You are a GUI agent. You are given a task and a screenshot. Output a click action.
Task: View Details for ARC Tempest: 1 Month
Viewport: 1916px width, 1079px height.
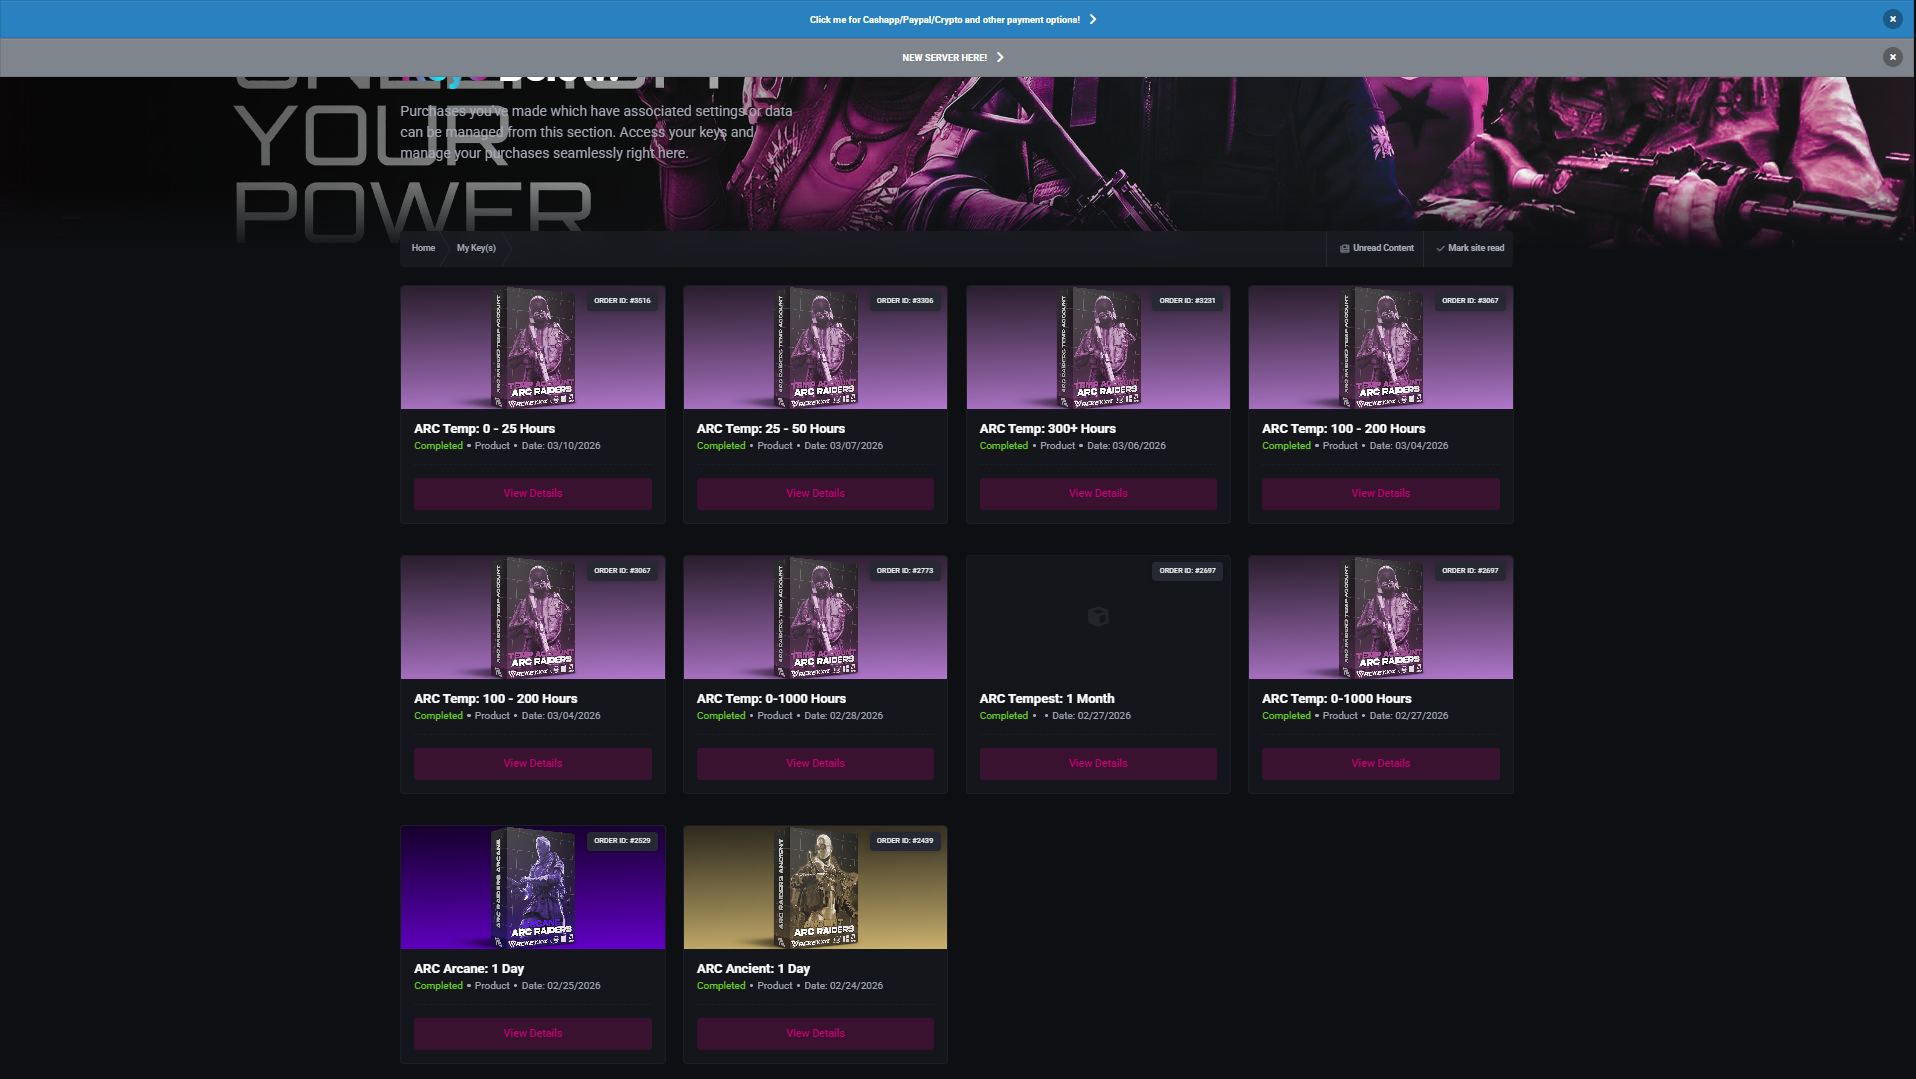[1098, 763]
